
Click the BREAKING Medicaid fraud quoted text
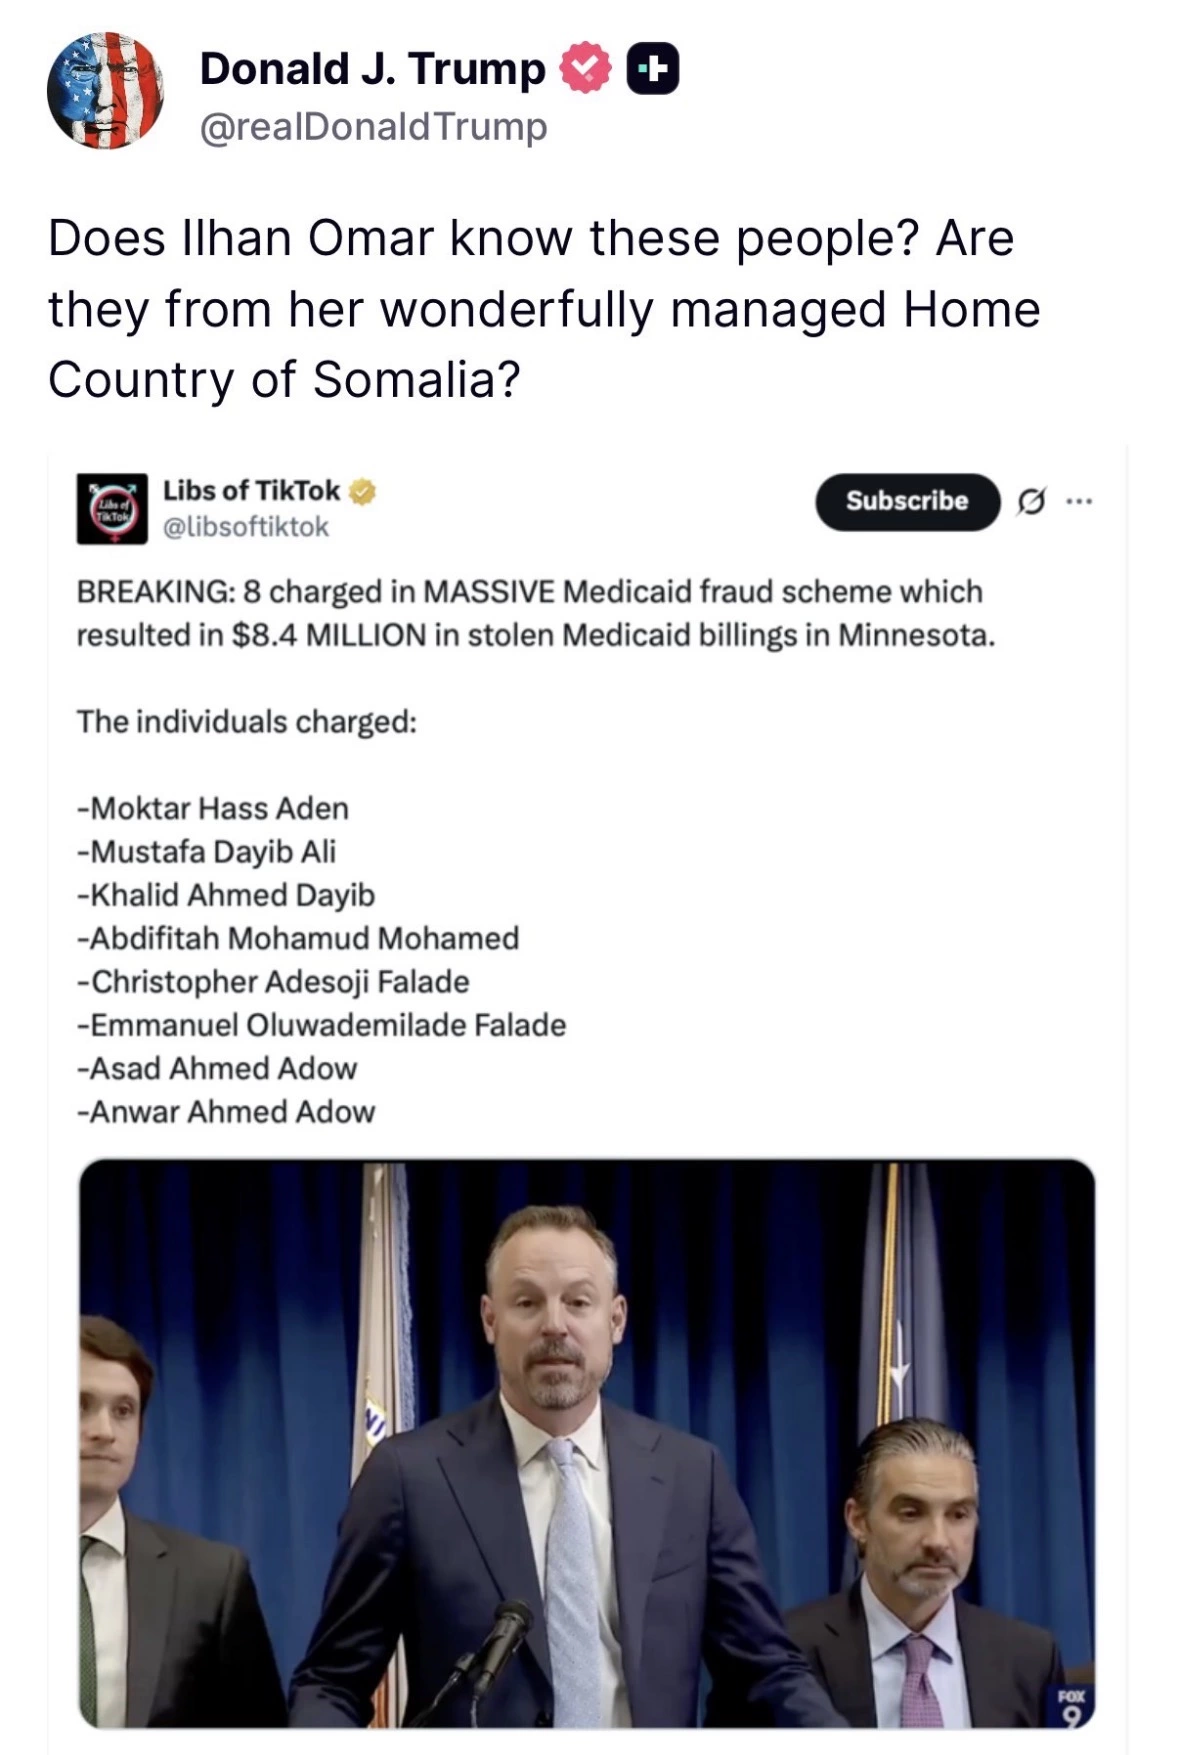pyautogui.click(x=536, y=613)
